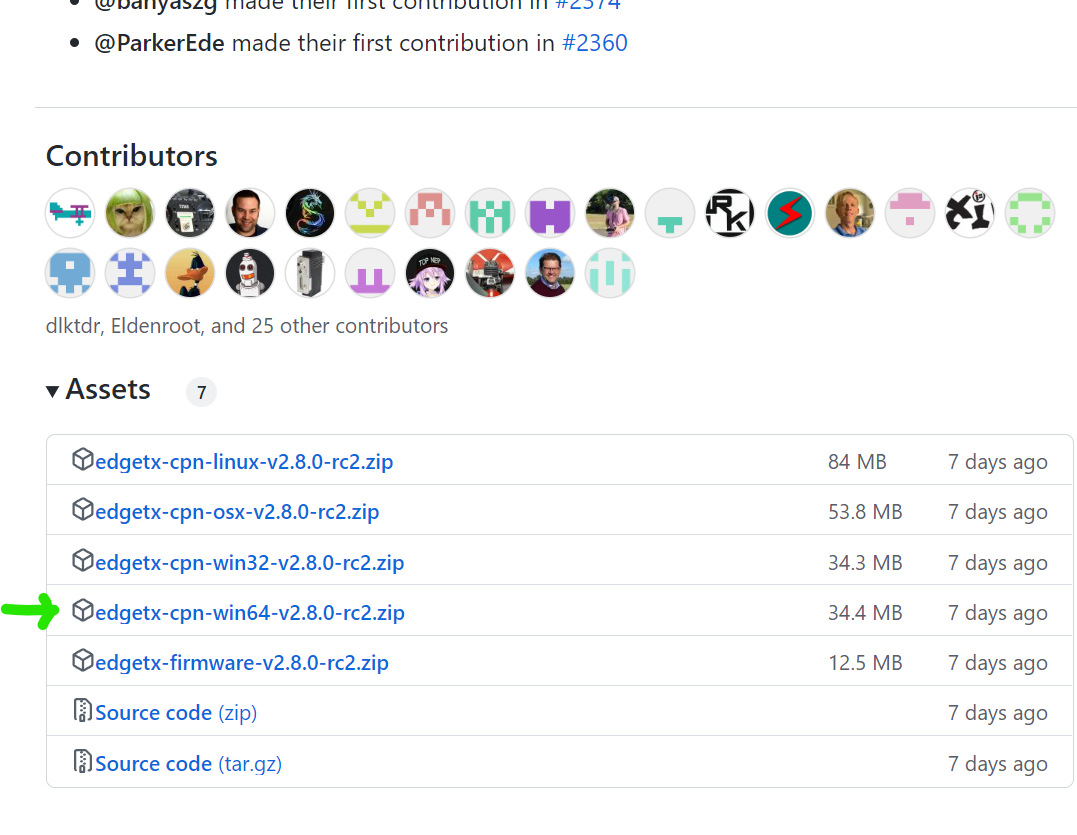Open the rainbow dragon contributor avatar
The height and width of the screenshot is (835, 1077).
310,213
